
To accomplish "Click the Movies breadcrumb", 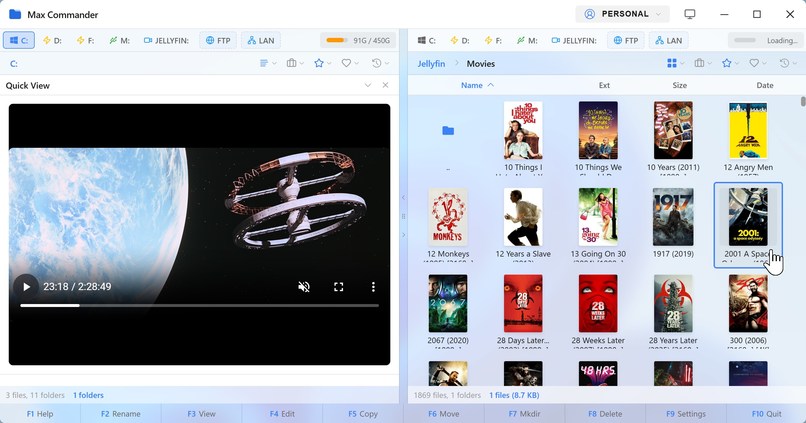I will coord(481,64).
